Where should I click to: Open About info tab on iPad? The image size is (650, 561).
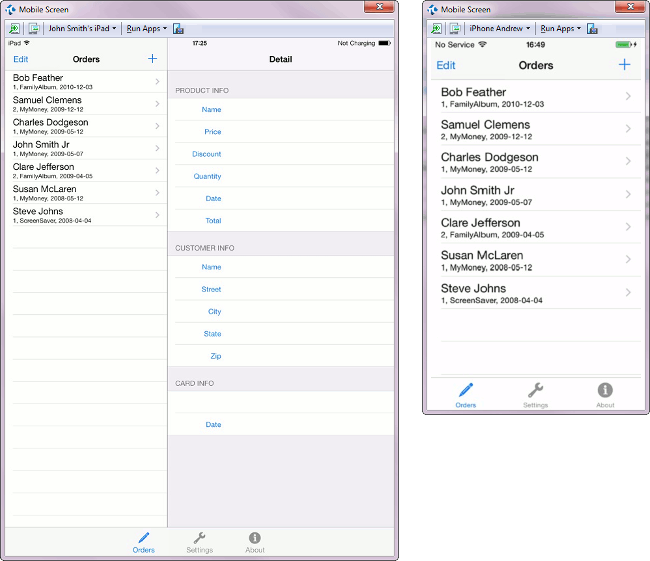click(255, 543)
